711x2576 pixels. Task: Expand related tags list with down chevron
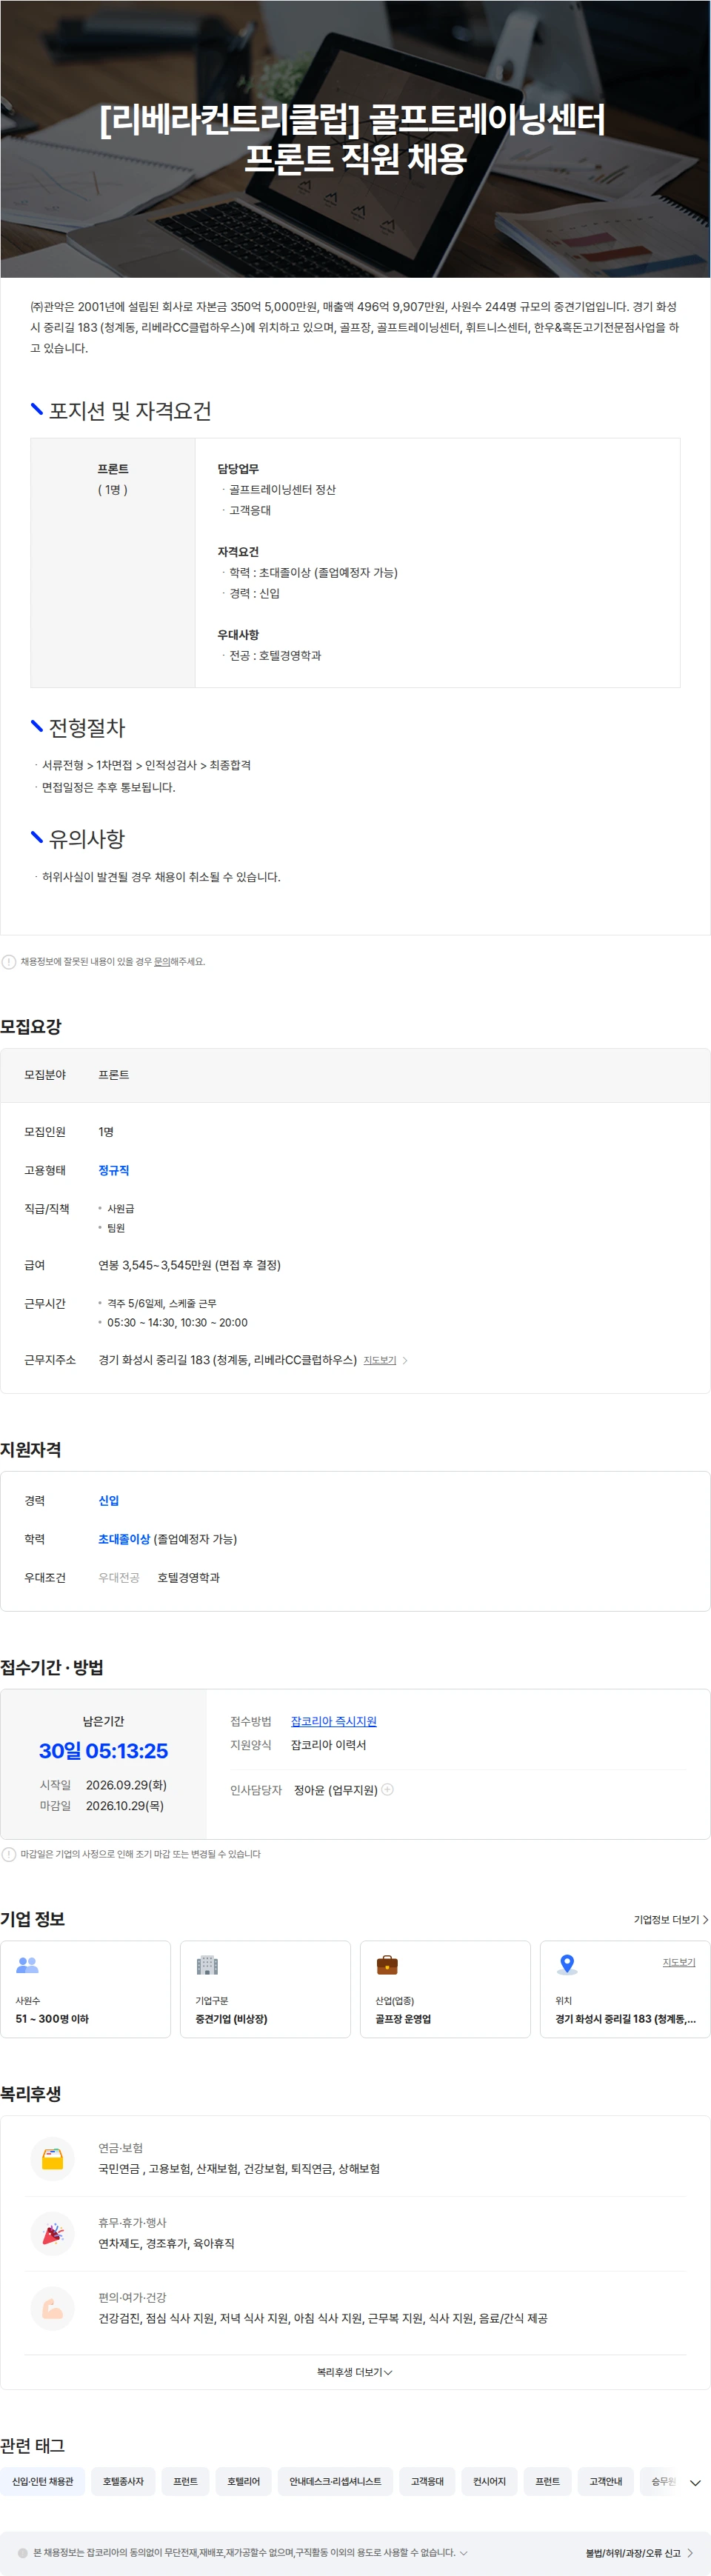pyautogui.click(x=695, y=2482)
